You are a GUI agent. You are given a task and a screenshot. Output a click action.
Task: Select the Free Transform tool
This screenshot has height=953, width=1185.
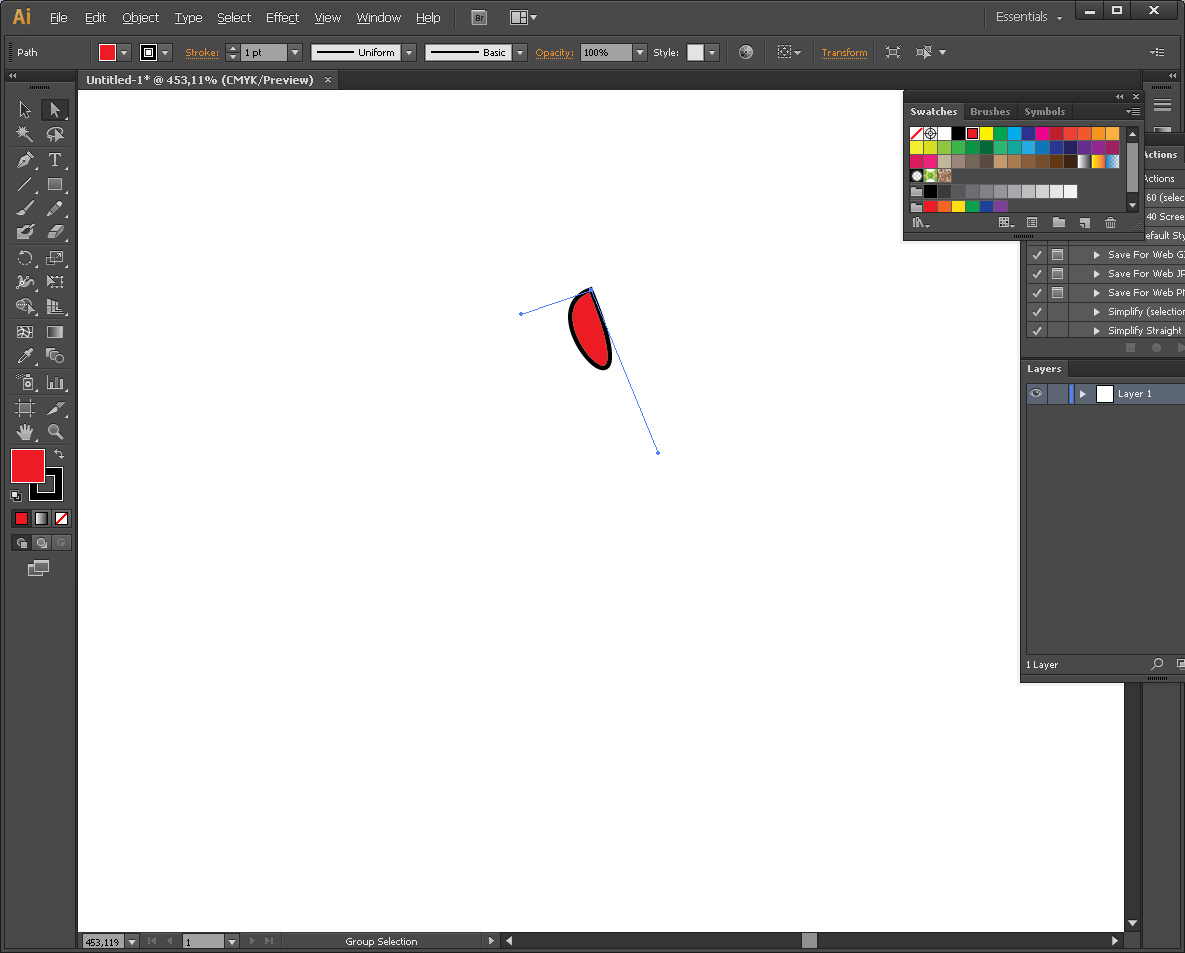(54, 282)
